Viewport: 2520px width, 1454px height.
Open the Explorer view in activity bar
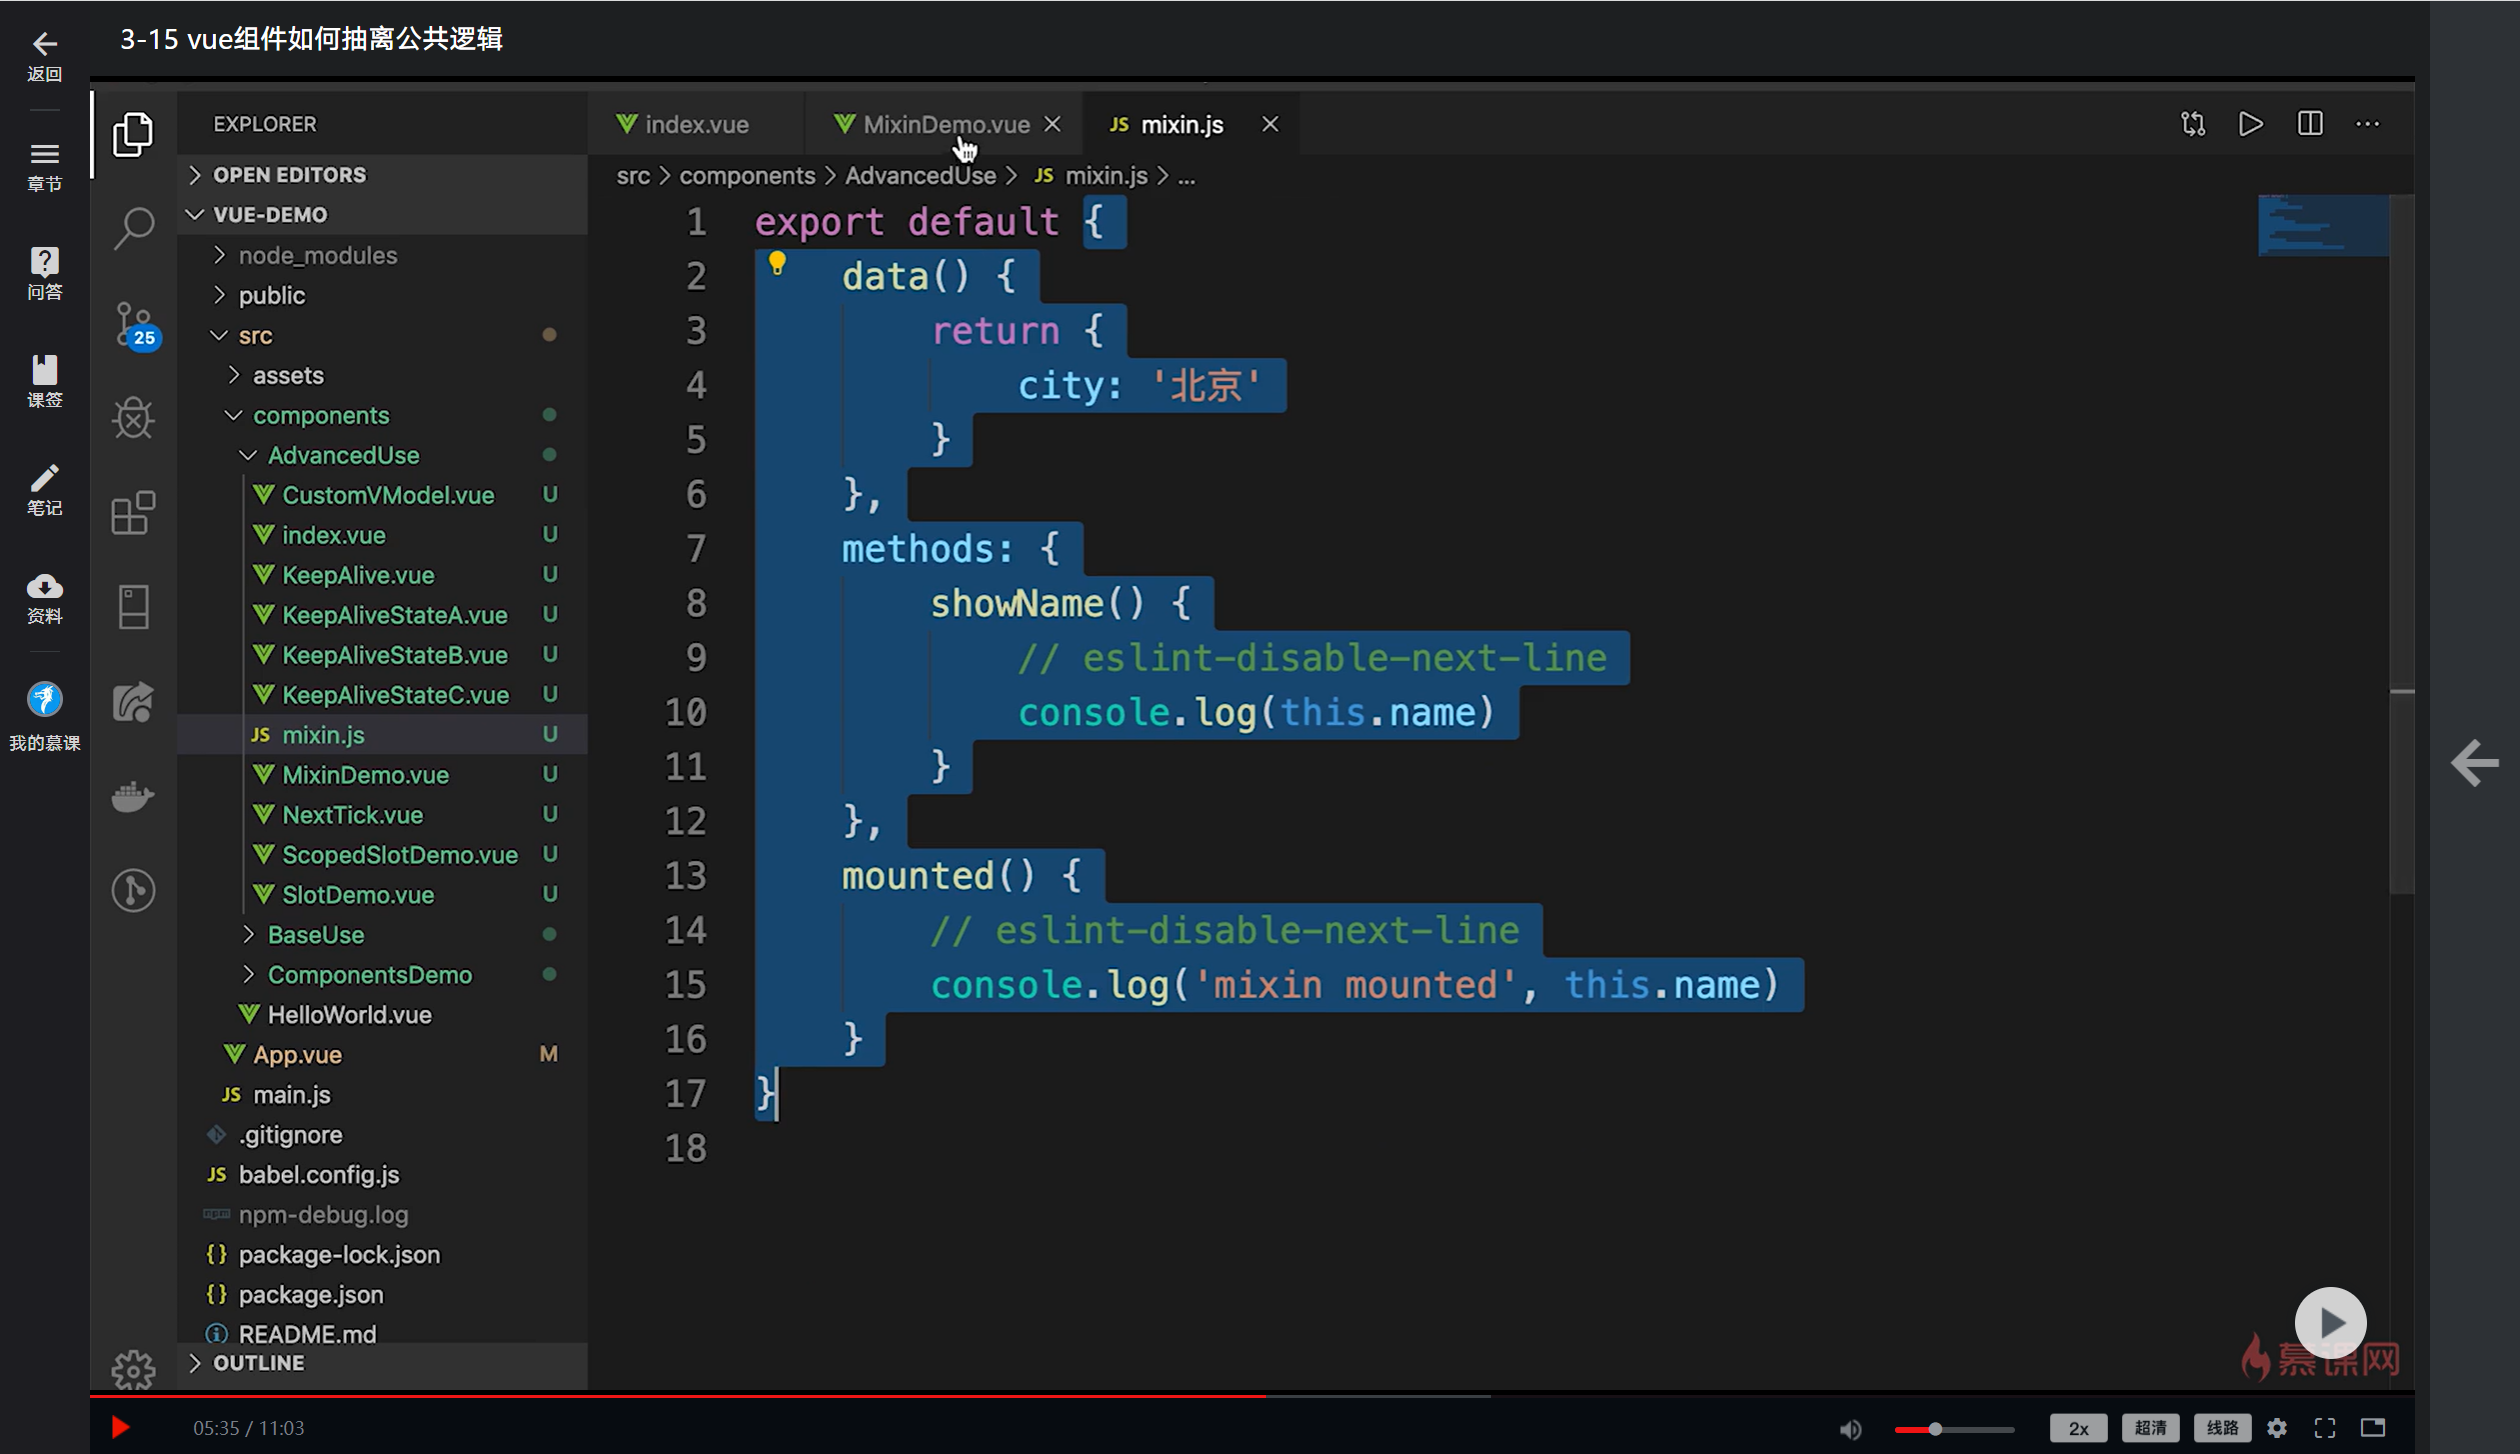tap(133, 134)
